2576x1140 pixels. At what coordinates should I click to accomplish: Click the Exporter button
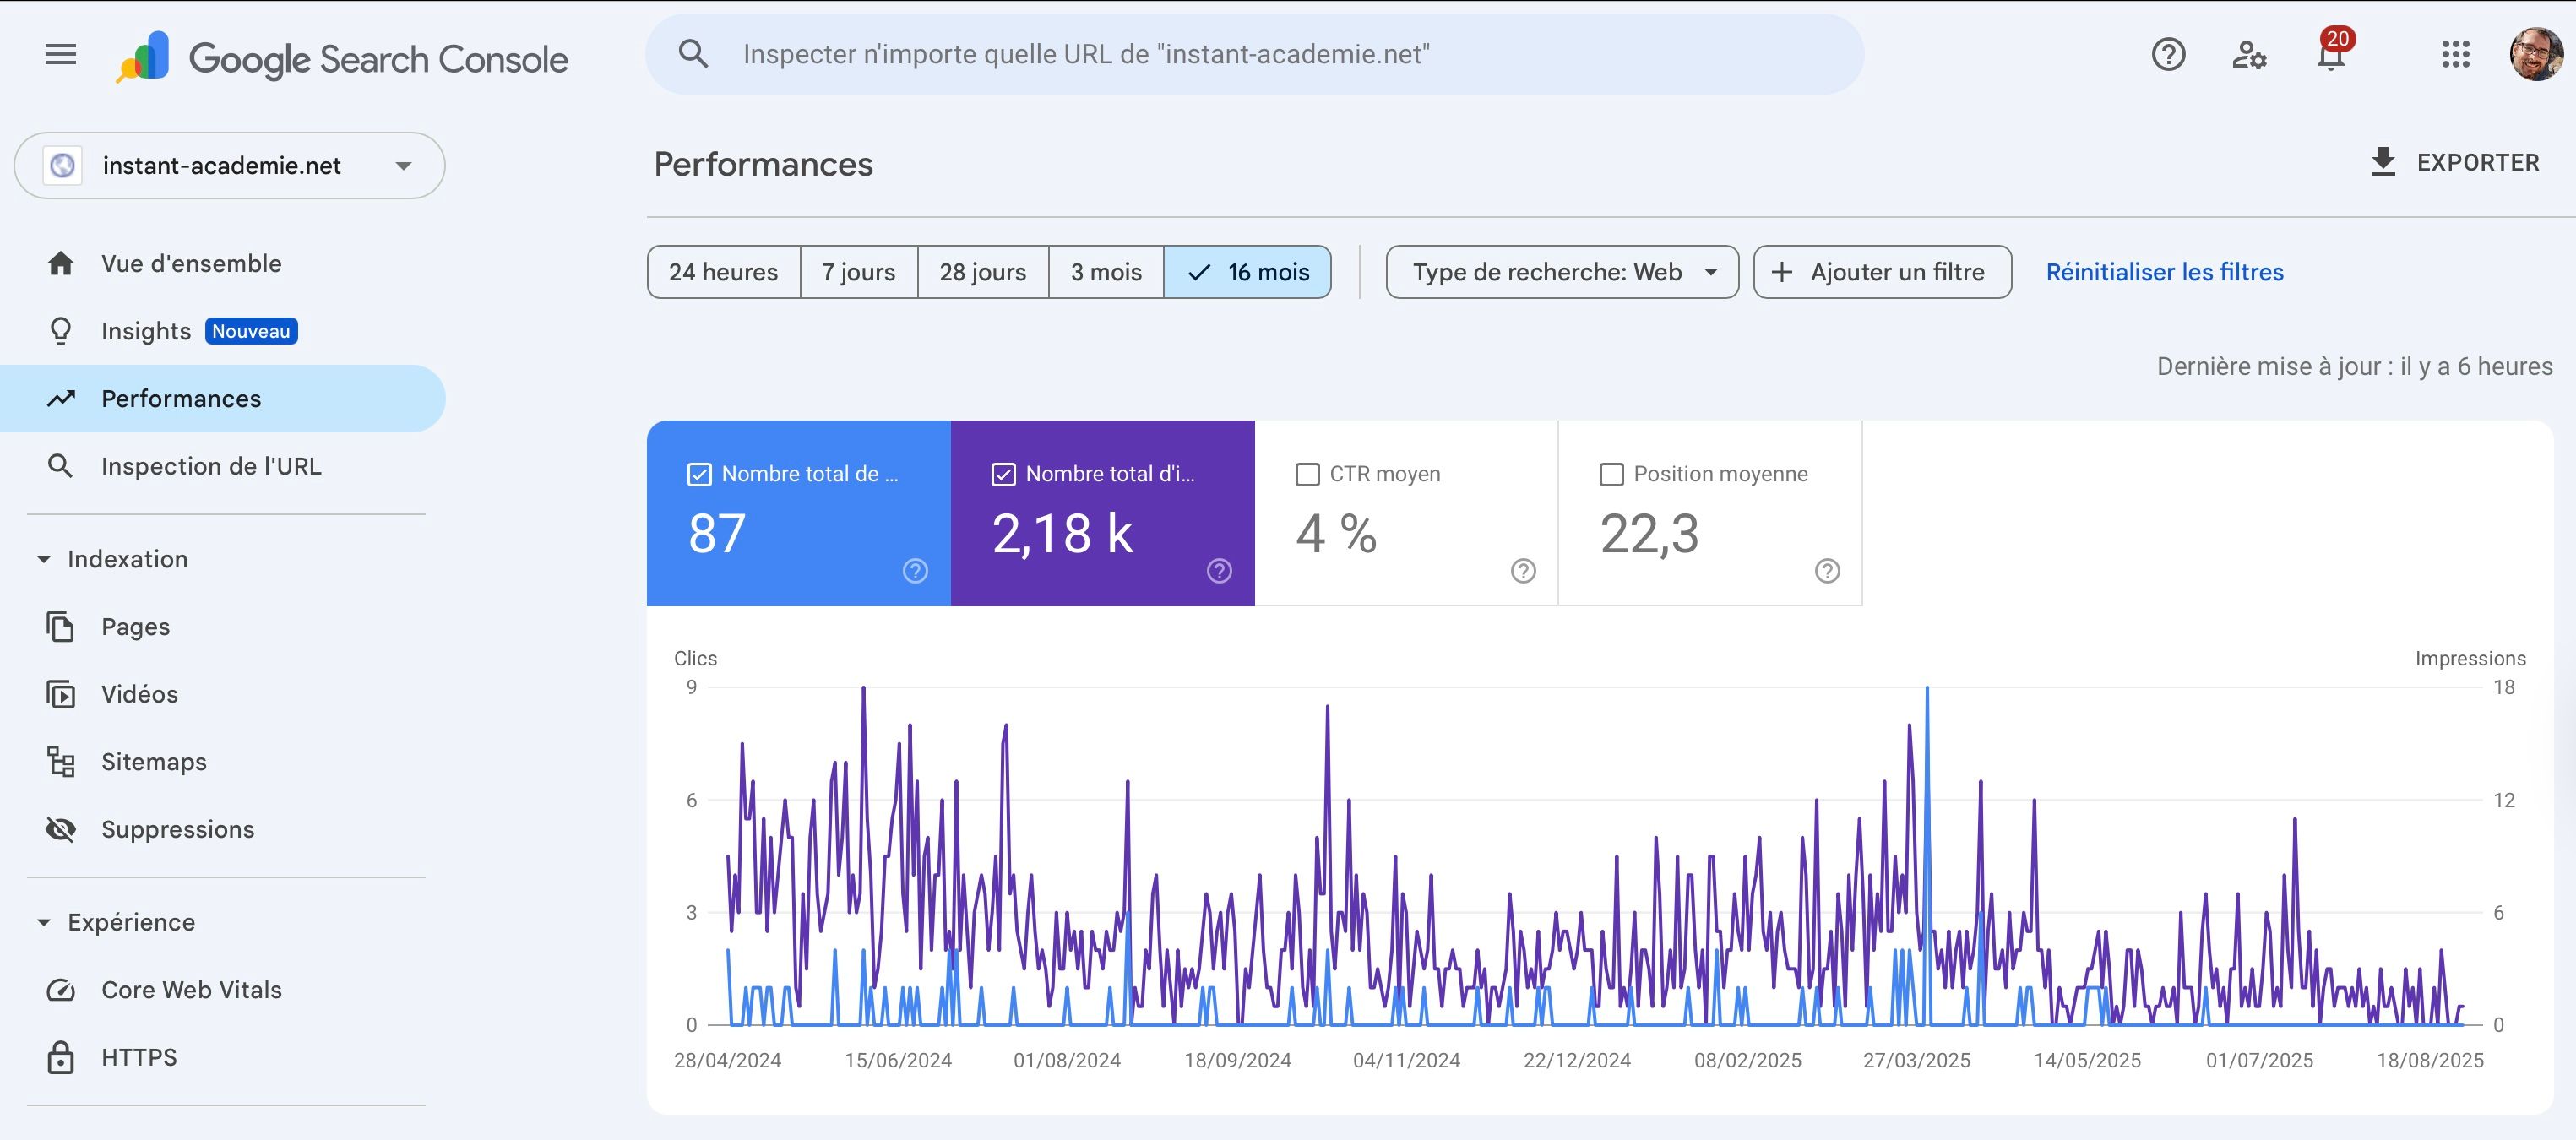coord(2455,162)
